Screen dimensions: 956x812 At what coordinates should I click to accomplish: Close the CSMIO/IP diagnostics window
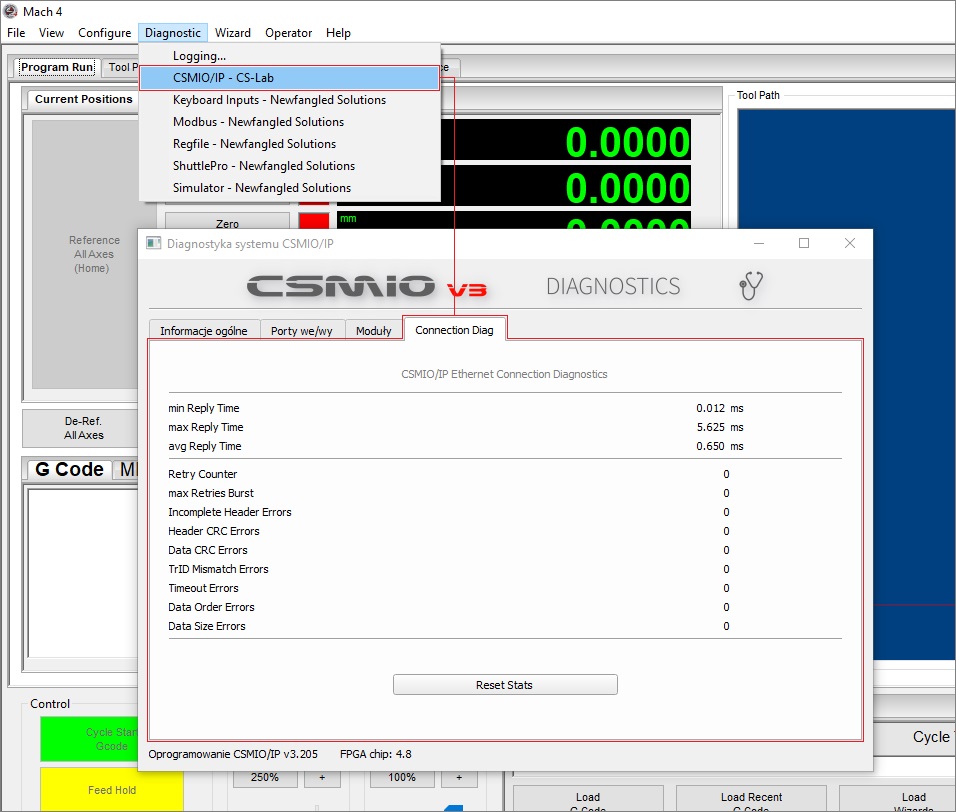[x=849, y=243]
